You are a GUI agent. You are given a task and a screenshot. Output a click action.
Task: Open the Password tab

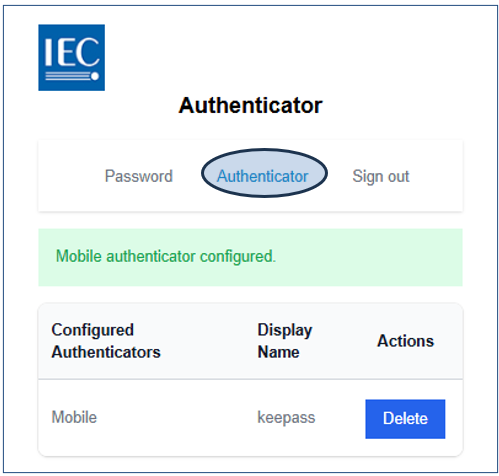click(139, 176)
